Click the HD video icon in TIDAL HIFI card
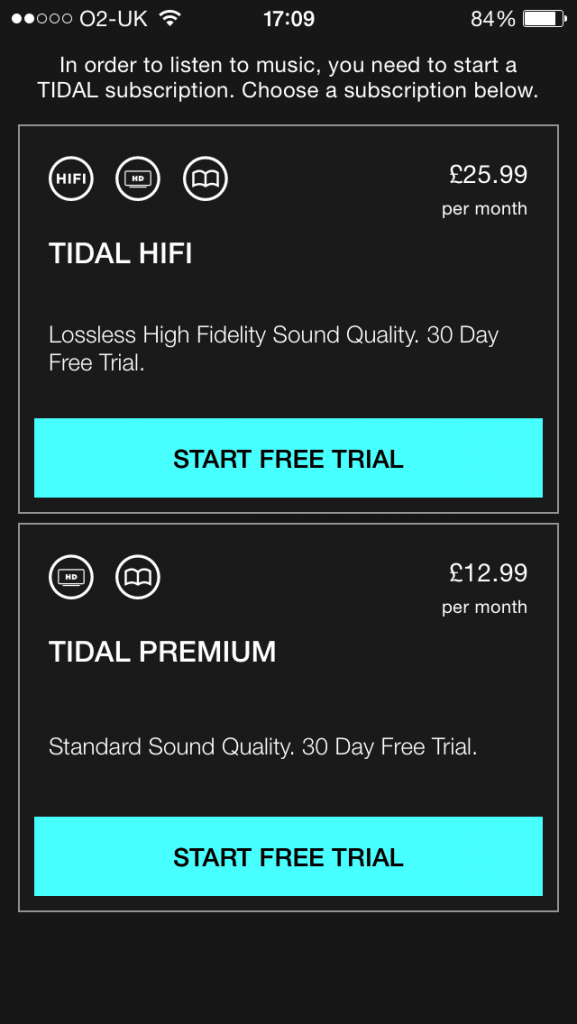 click(x=138, y=179)
